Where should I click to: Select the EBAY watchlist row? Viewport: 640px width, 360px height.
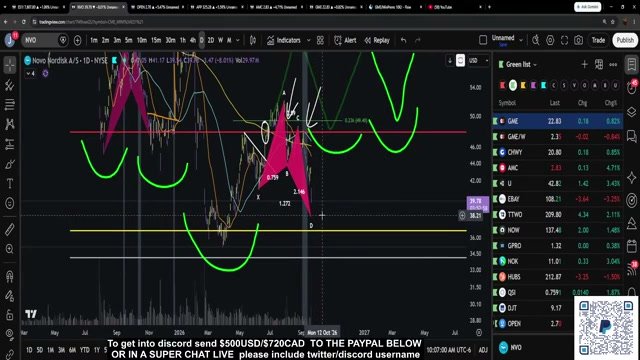(558, 199)
